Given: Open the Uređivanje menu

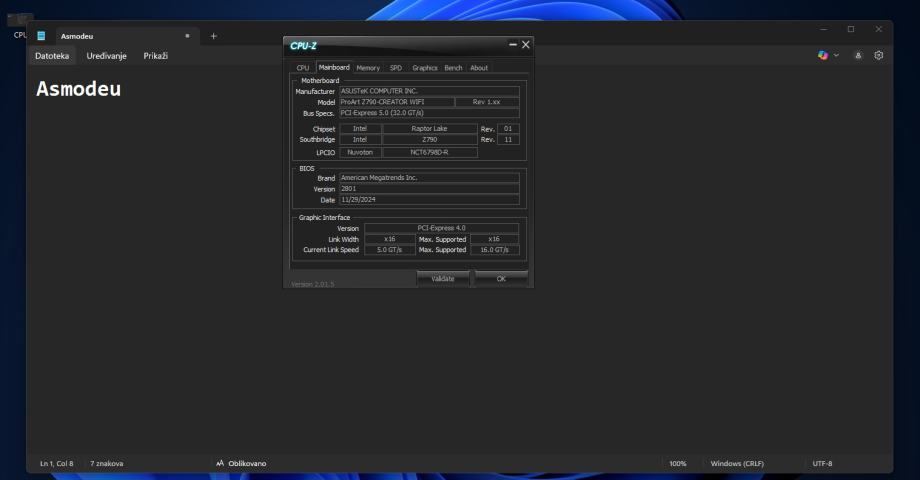Looking at the screenshot, I should coord(106,56).
